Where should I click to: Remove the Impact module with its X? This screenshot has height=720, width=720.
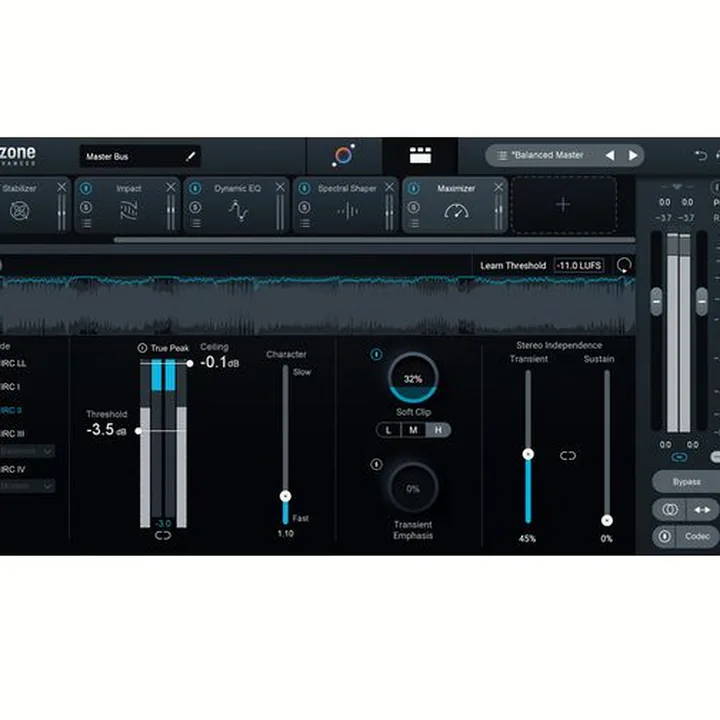(x=171, y=187)
